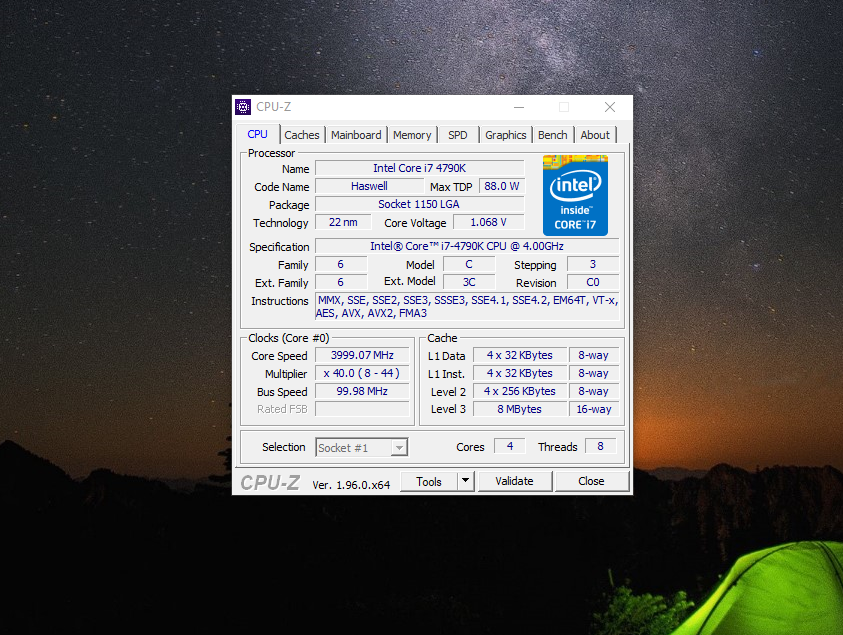Click the Technology value 22 nm
Screen dimensions: 843x635
[x=344, y=222]
